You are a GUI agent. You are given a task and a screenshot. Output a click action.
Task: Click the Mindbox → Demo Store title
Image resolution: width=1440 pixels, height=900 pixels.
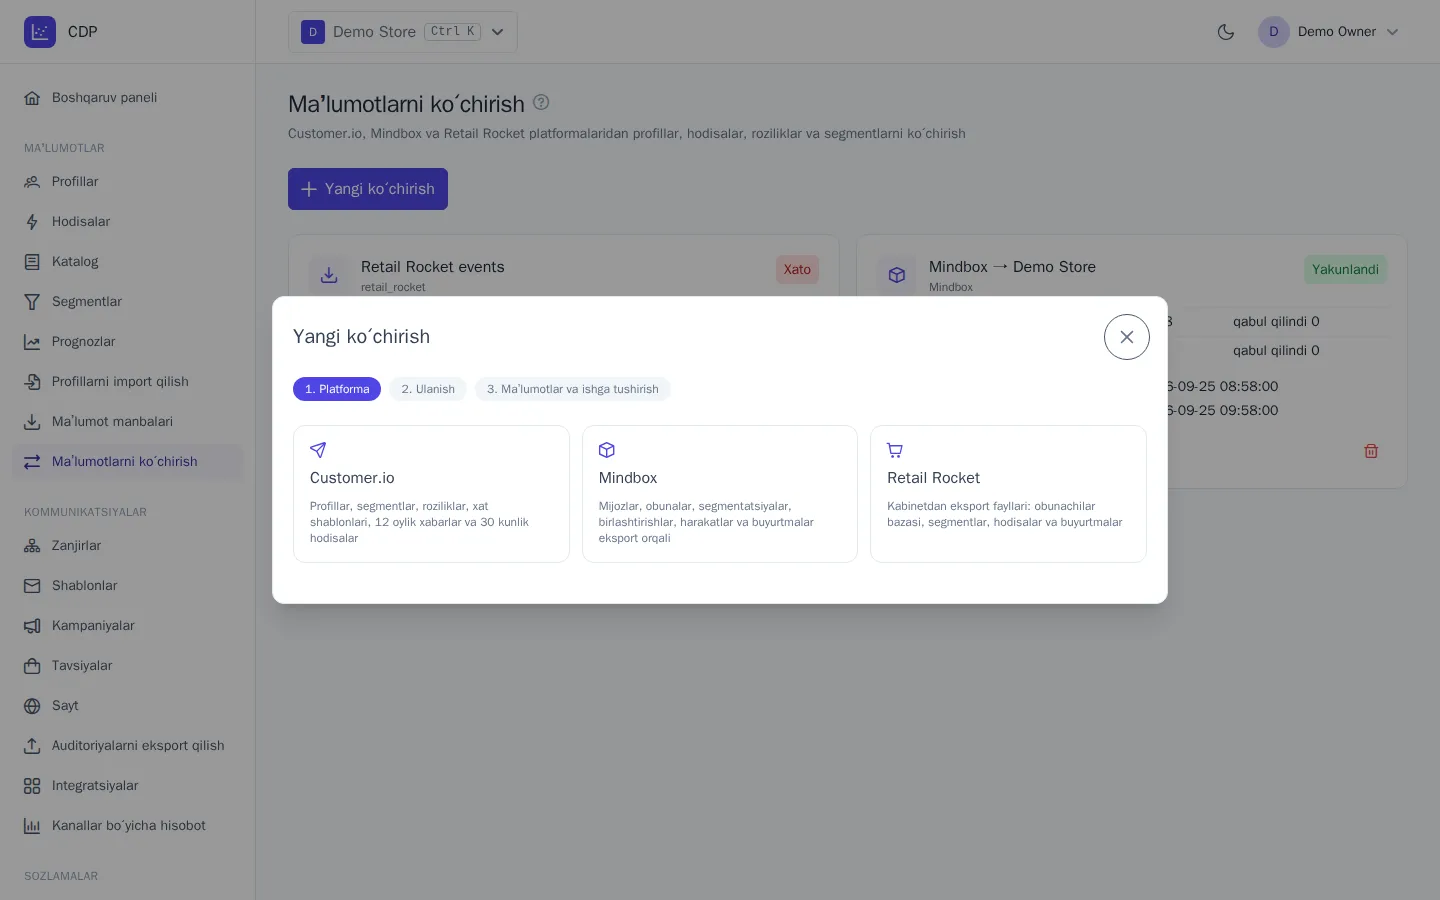tap(1012, 267)
